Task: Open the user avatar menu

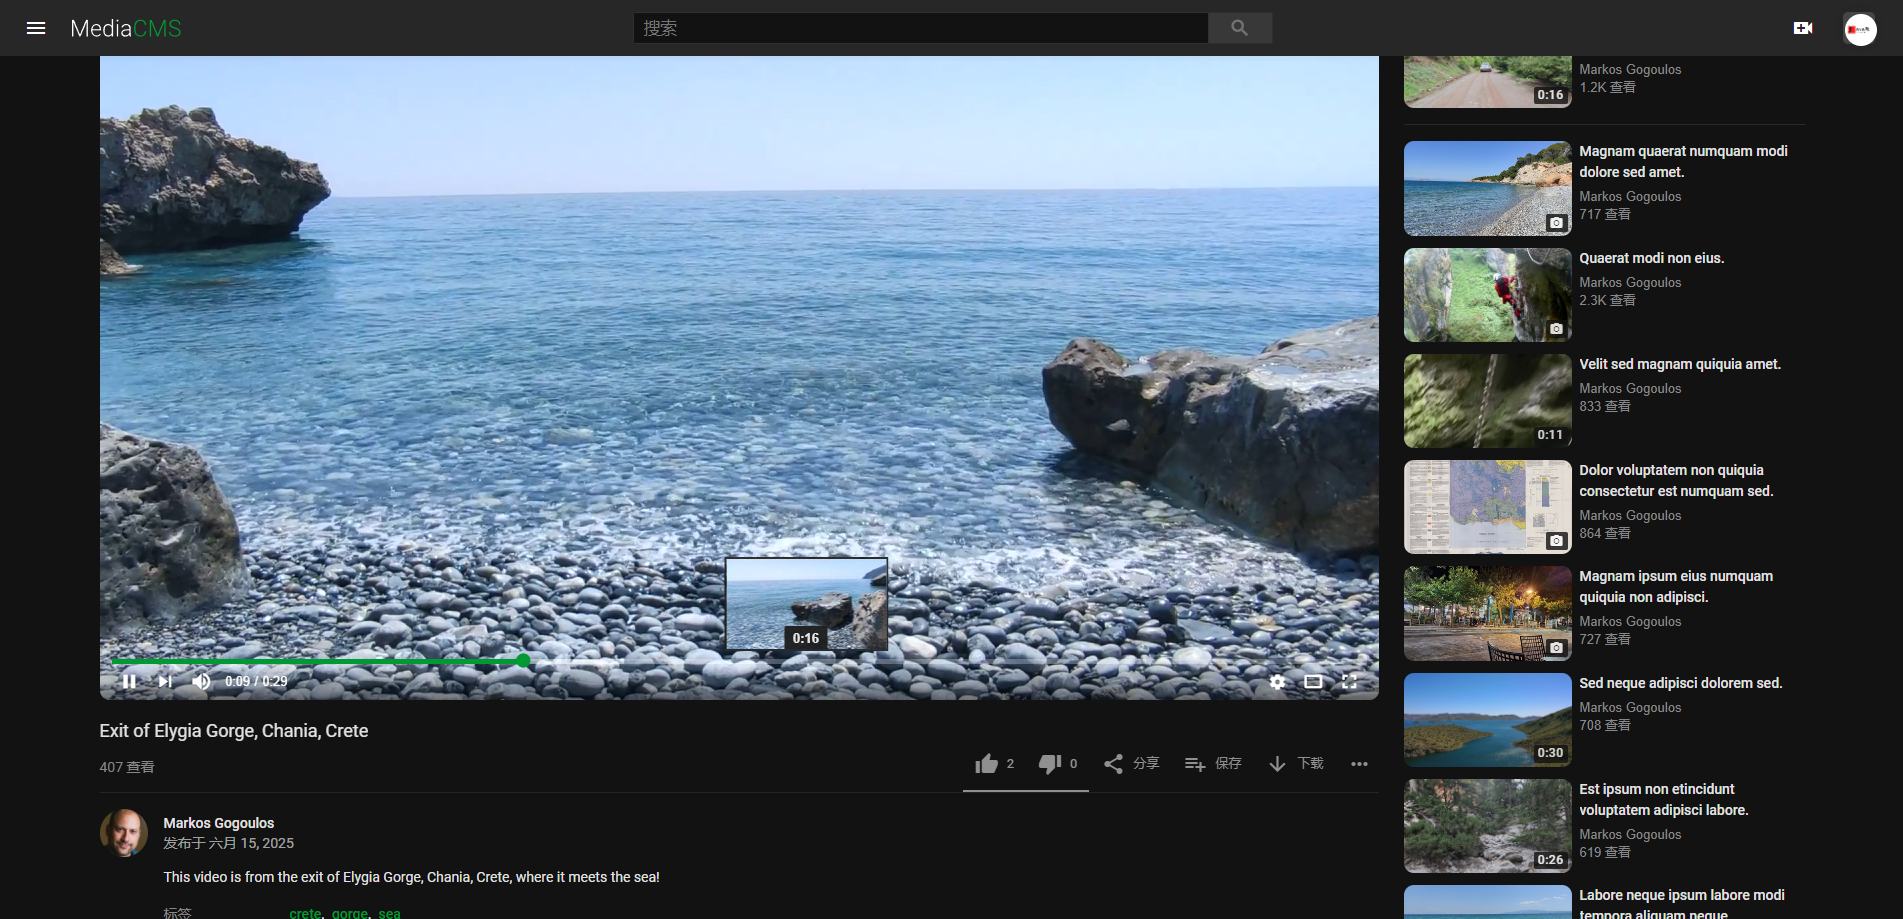Action: [x=1860, y=29]
